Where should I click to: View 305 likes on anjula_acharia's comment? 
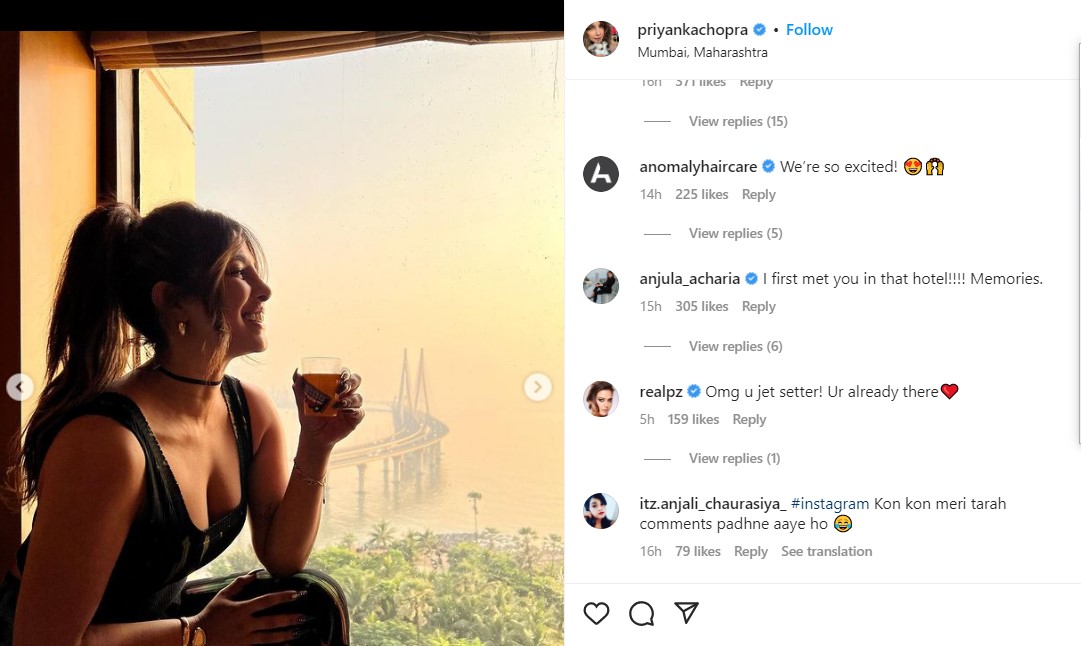click(701, 306)
